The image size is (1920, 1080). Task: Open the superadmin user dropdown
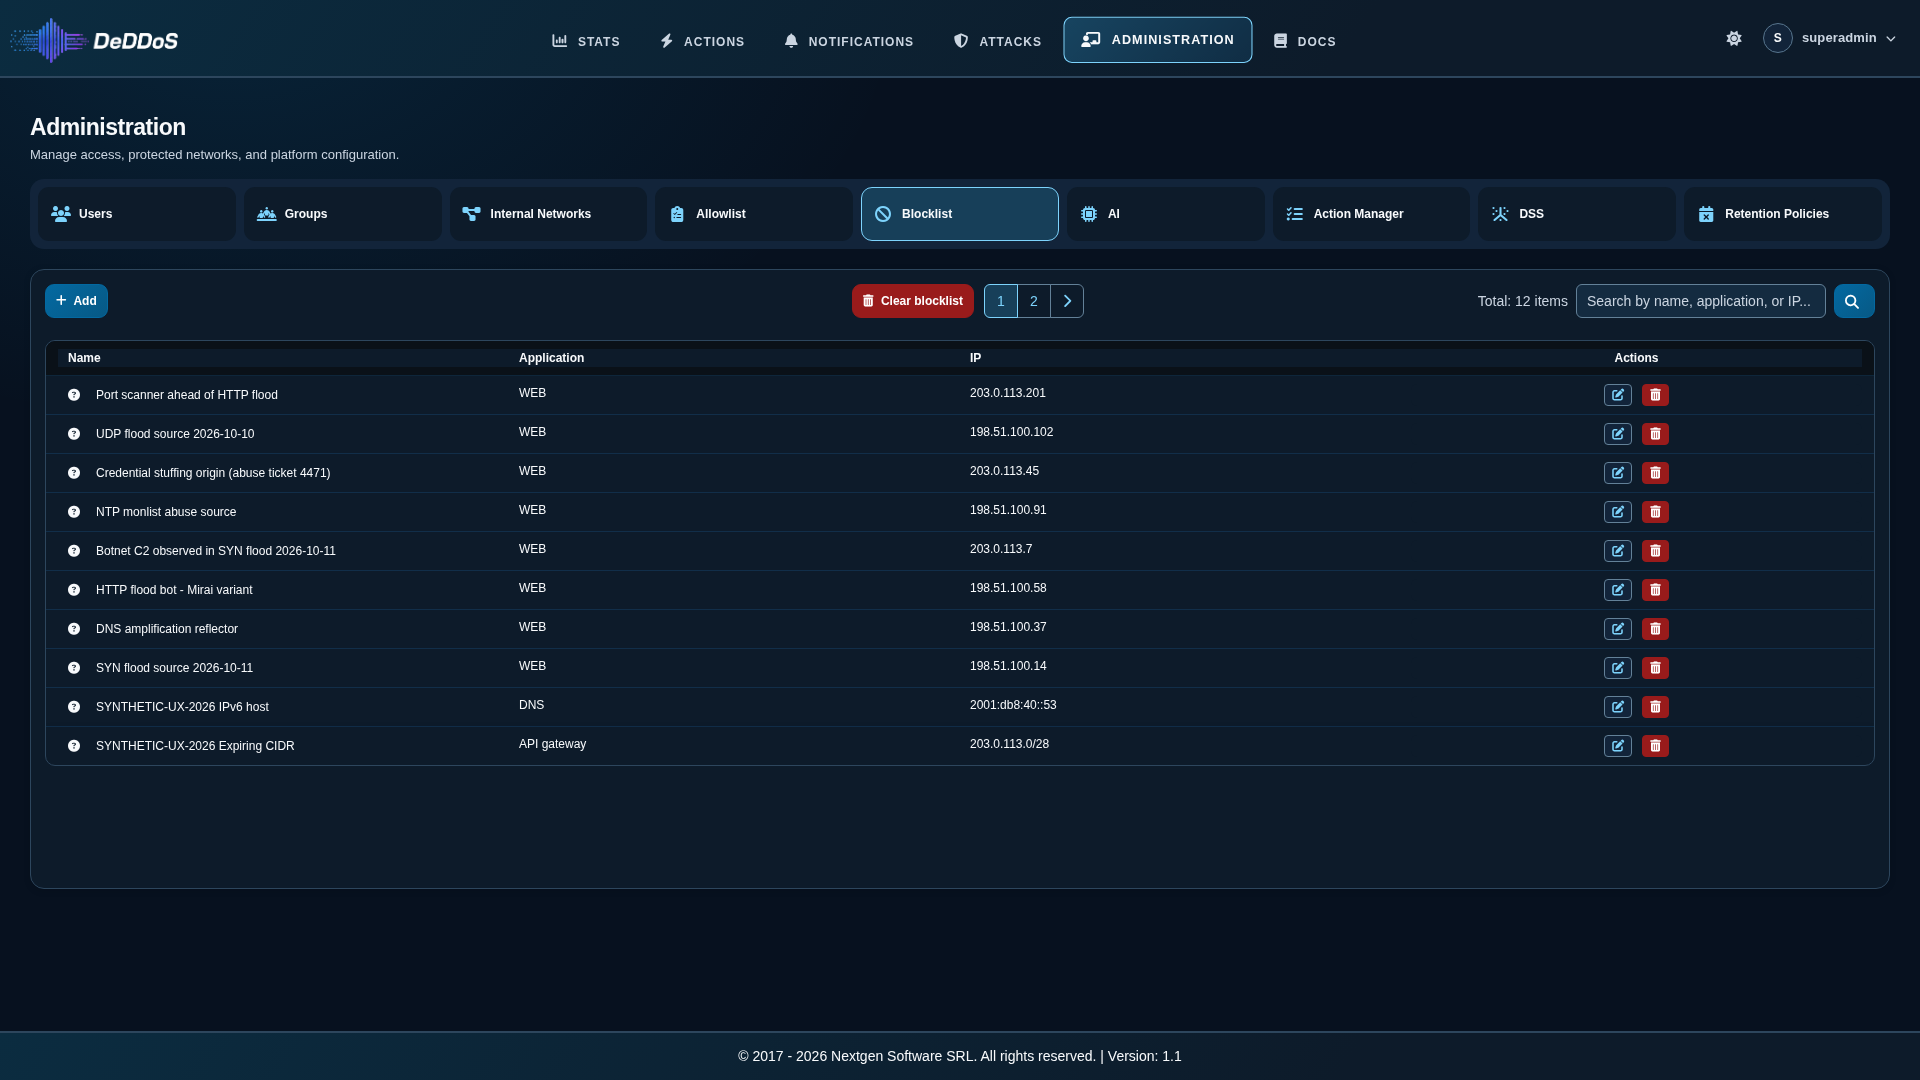tap(1830, 38)
